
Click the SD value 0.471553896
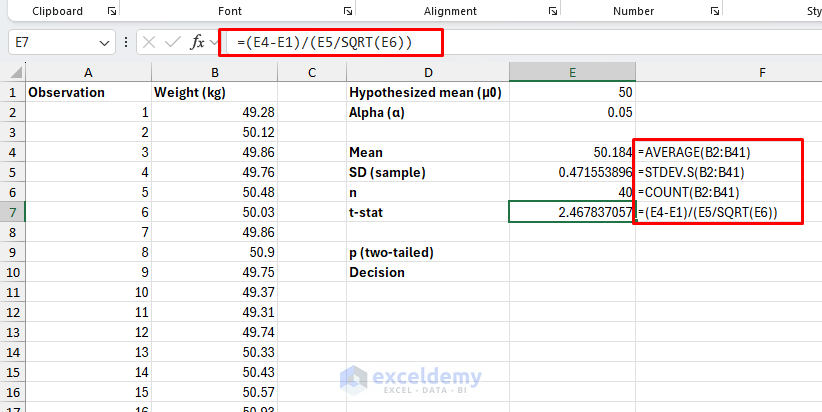(572, 172)
